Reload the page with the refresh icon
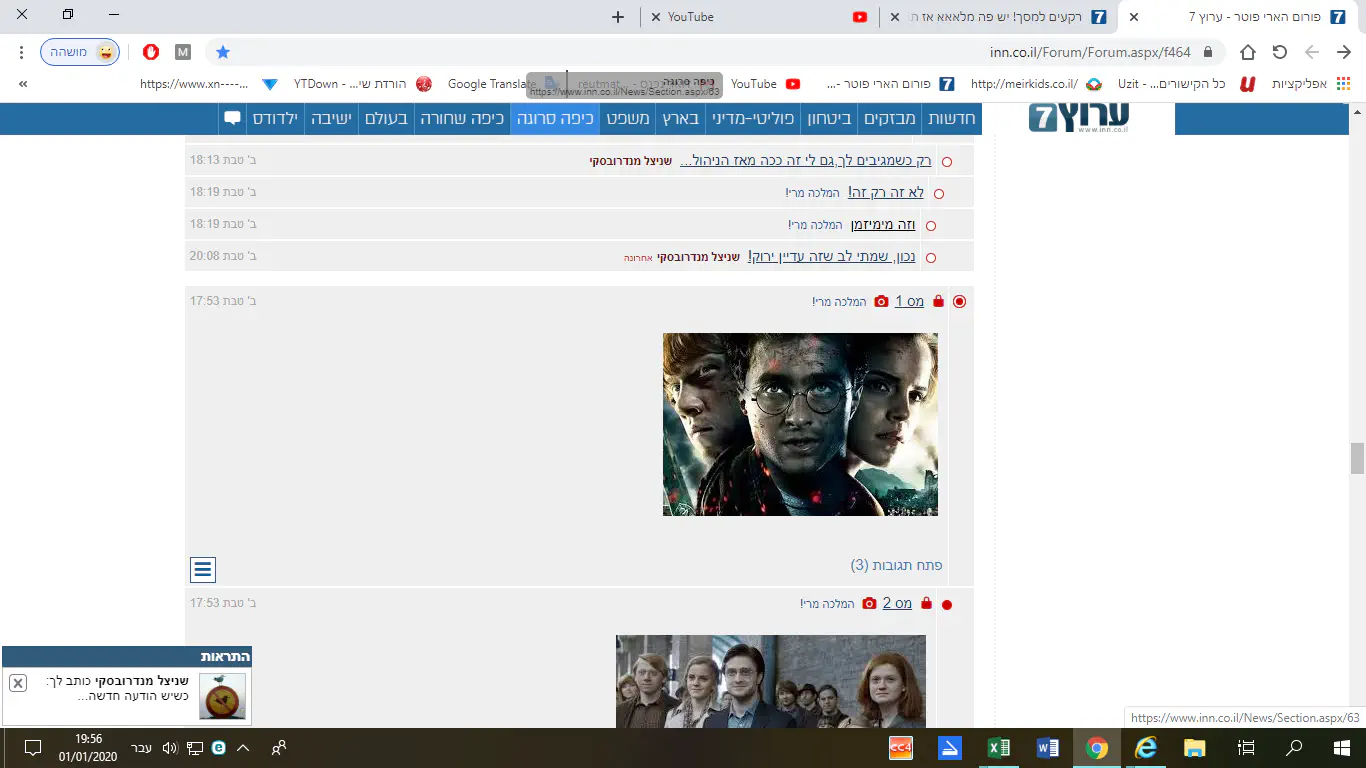 tap(1280, 52)
